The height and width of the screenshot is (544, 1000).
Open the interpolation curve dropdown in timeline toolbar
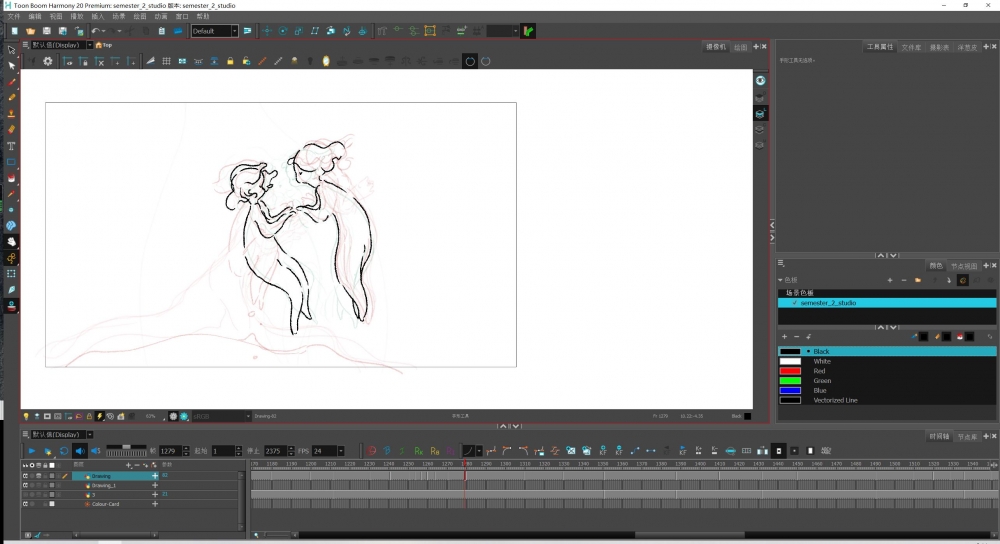(x=479, y=451)
